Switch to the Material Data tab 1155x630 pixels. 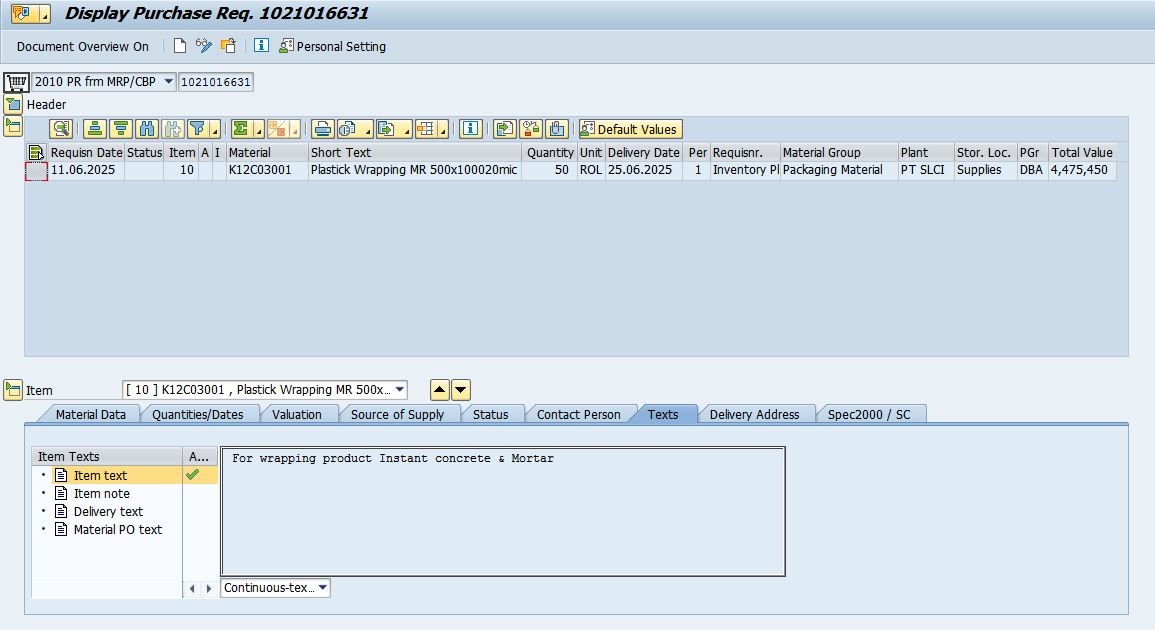[x=91, y=414]
